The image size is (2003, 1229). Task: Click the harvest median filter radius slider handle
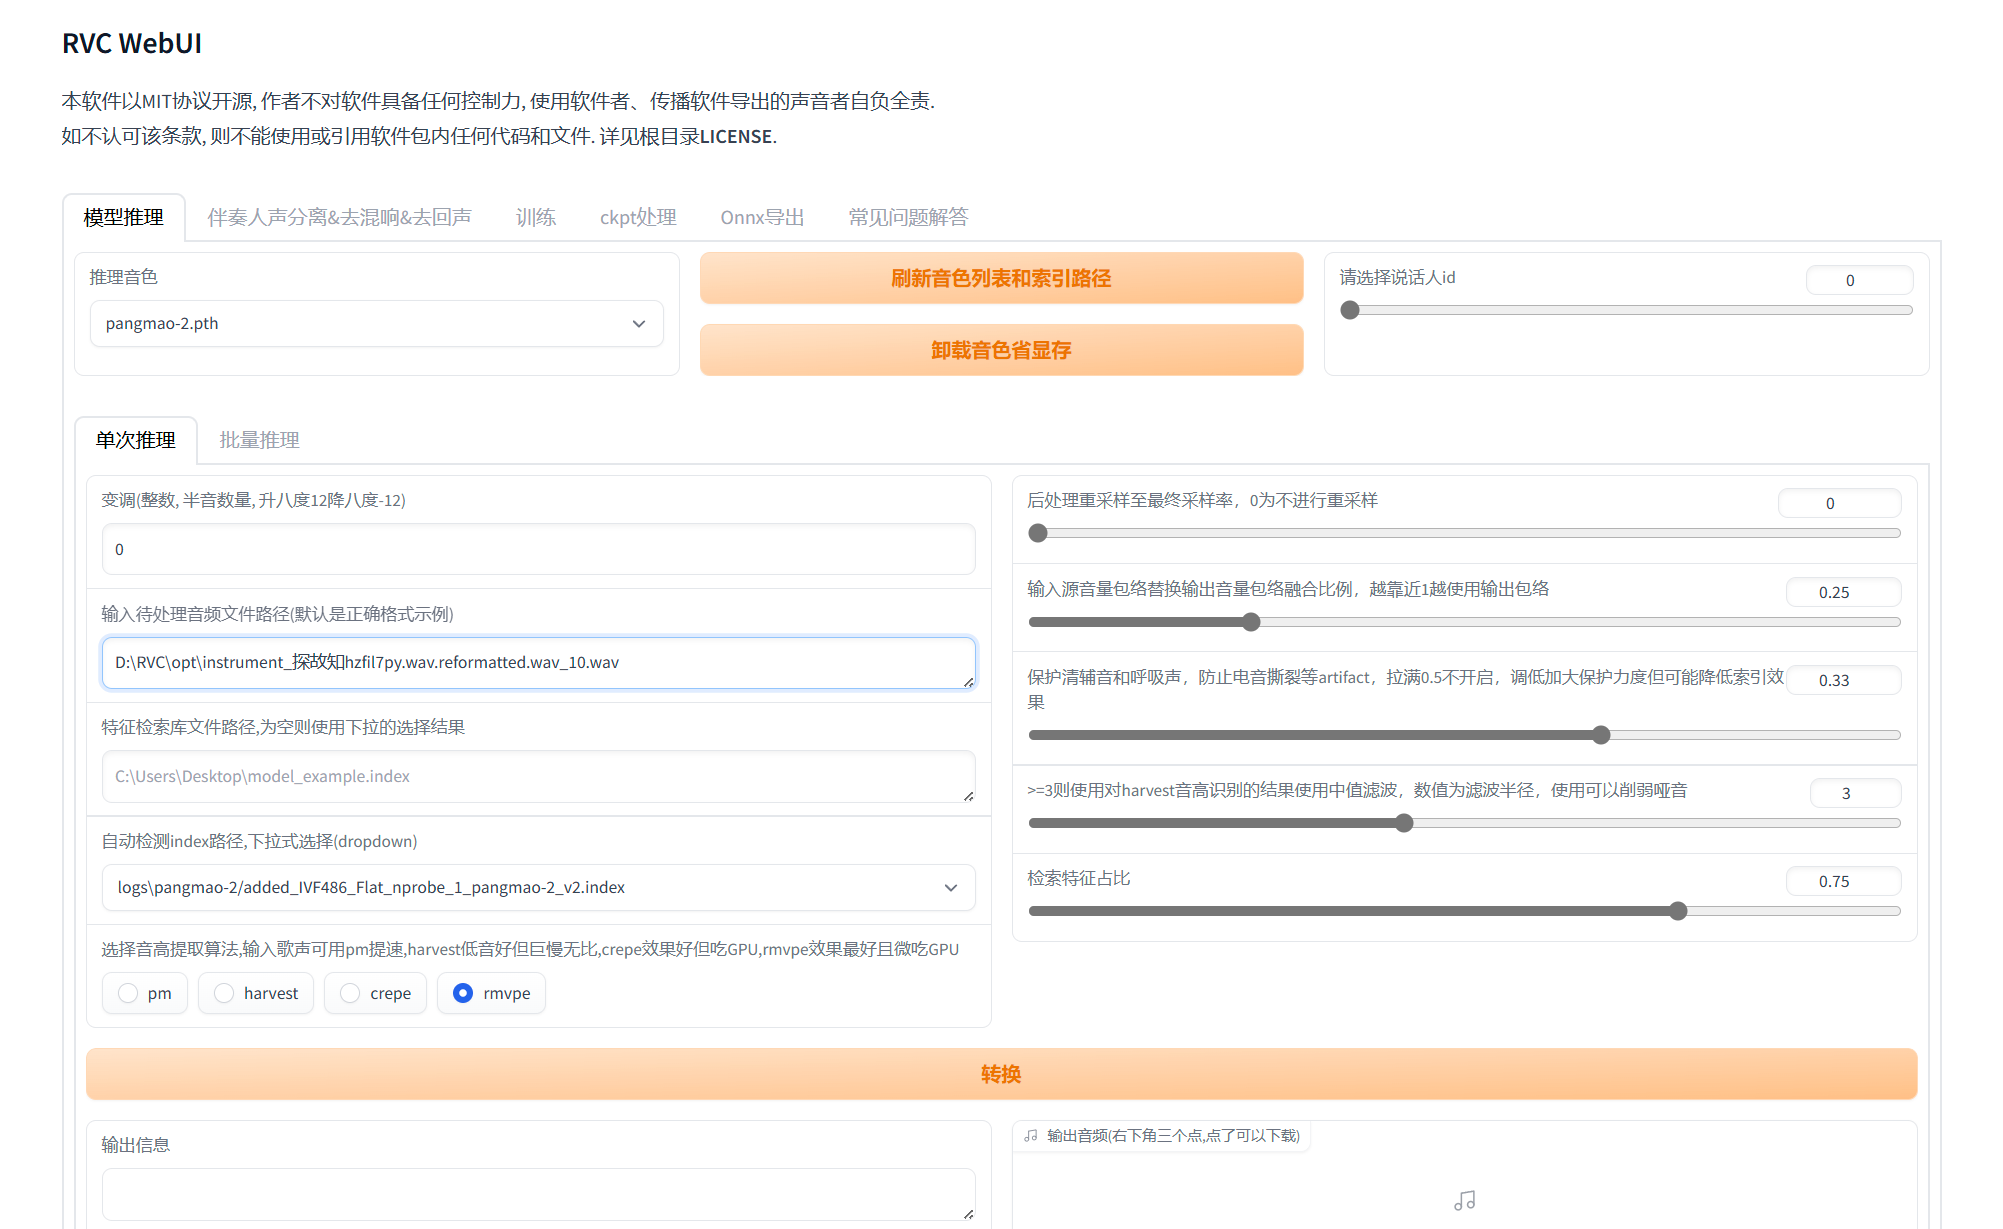[x=1404, y=823]
